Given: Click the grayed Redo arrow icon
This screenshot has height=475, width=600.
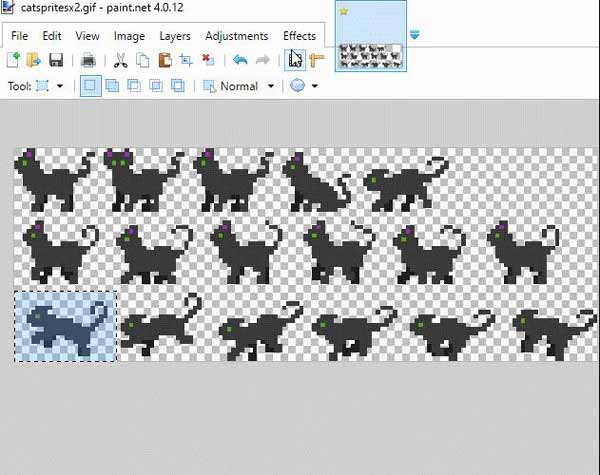Looking at the screenshot, I should coord(262,60).
